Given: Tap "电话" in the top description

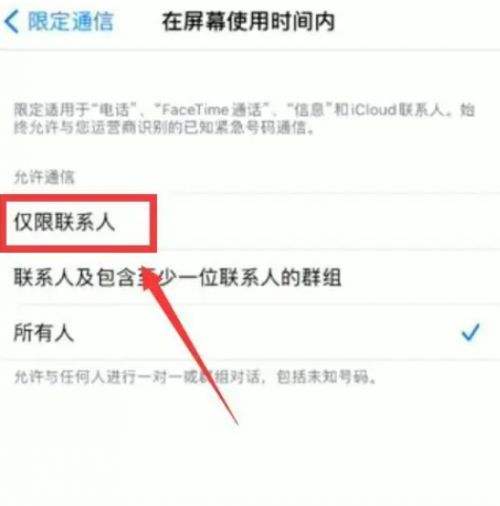Looking at the screenshot, I should [114, 109].
